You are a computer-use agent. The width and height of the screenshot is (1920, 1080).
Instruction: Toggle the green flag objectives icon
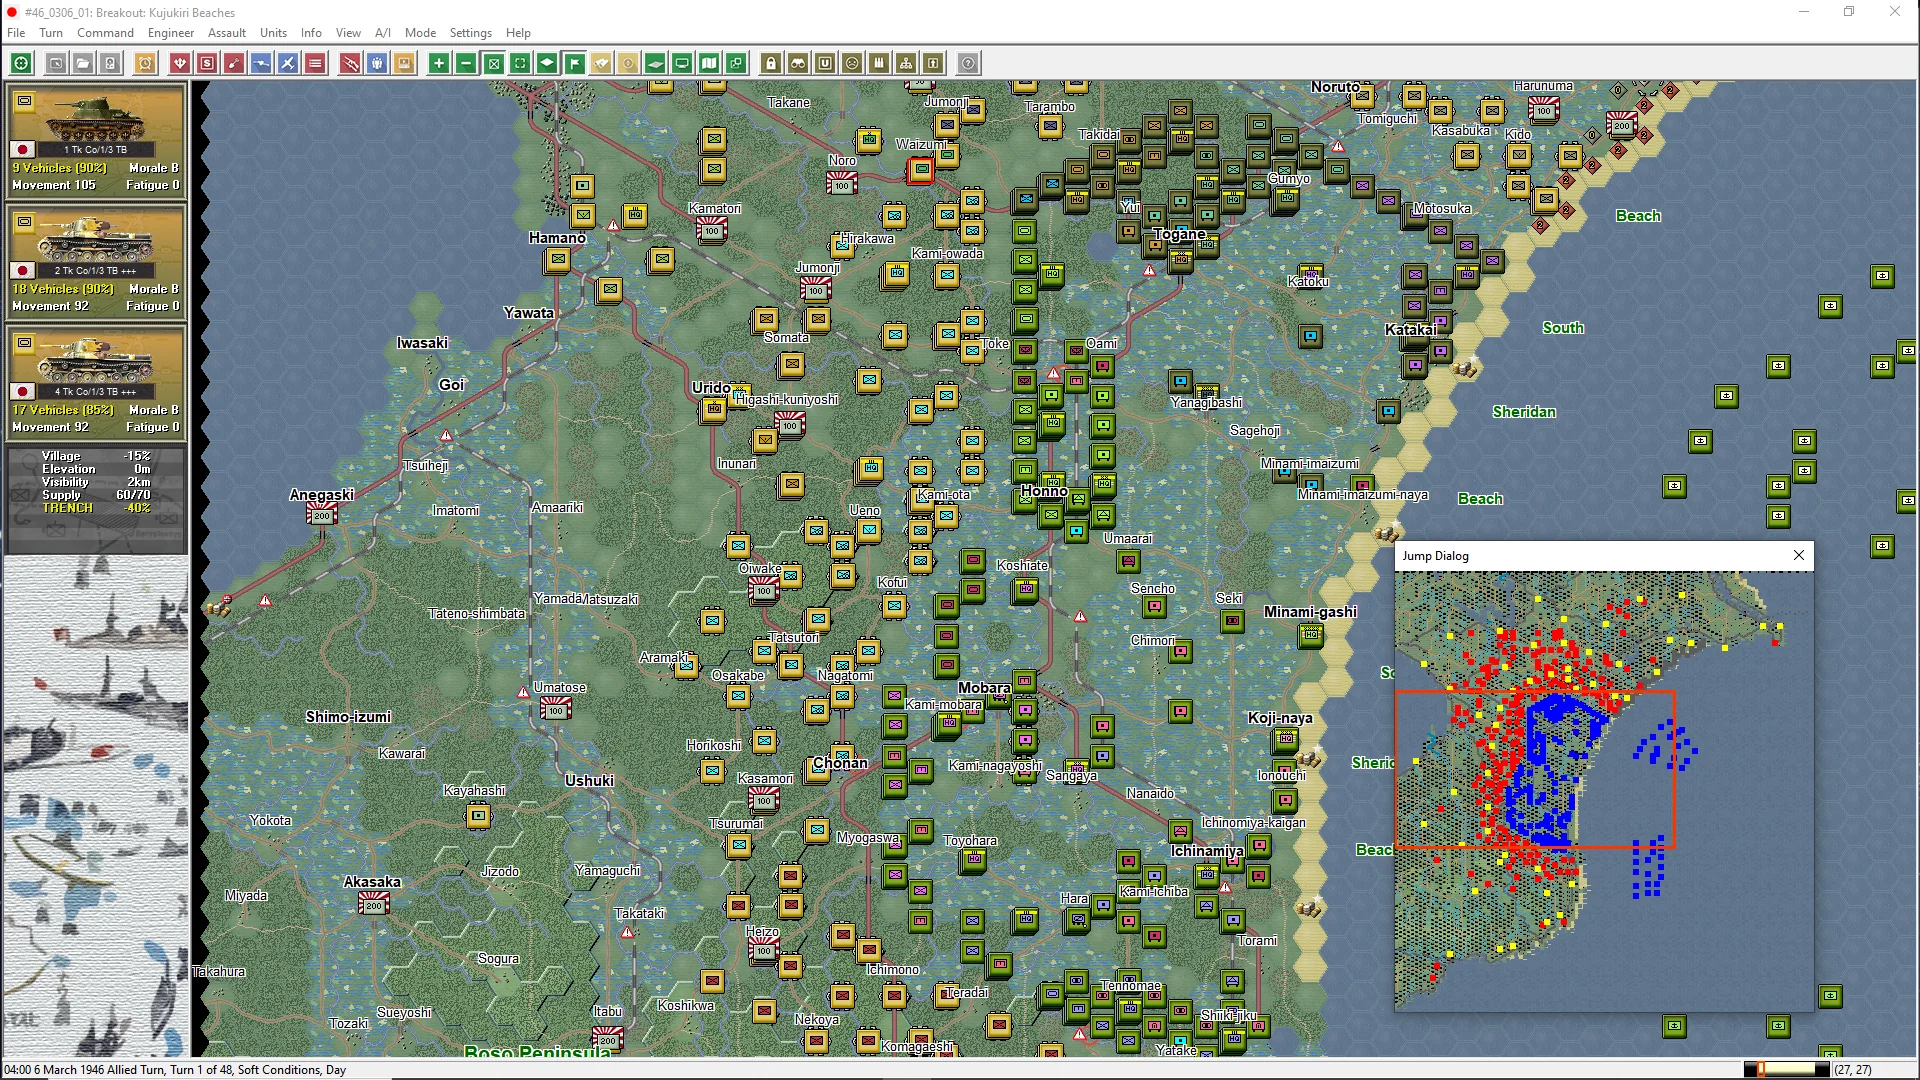click(x=574, y=64)
